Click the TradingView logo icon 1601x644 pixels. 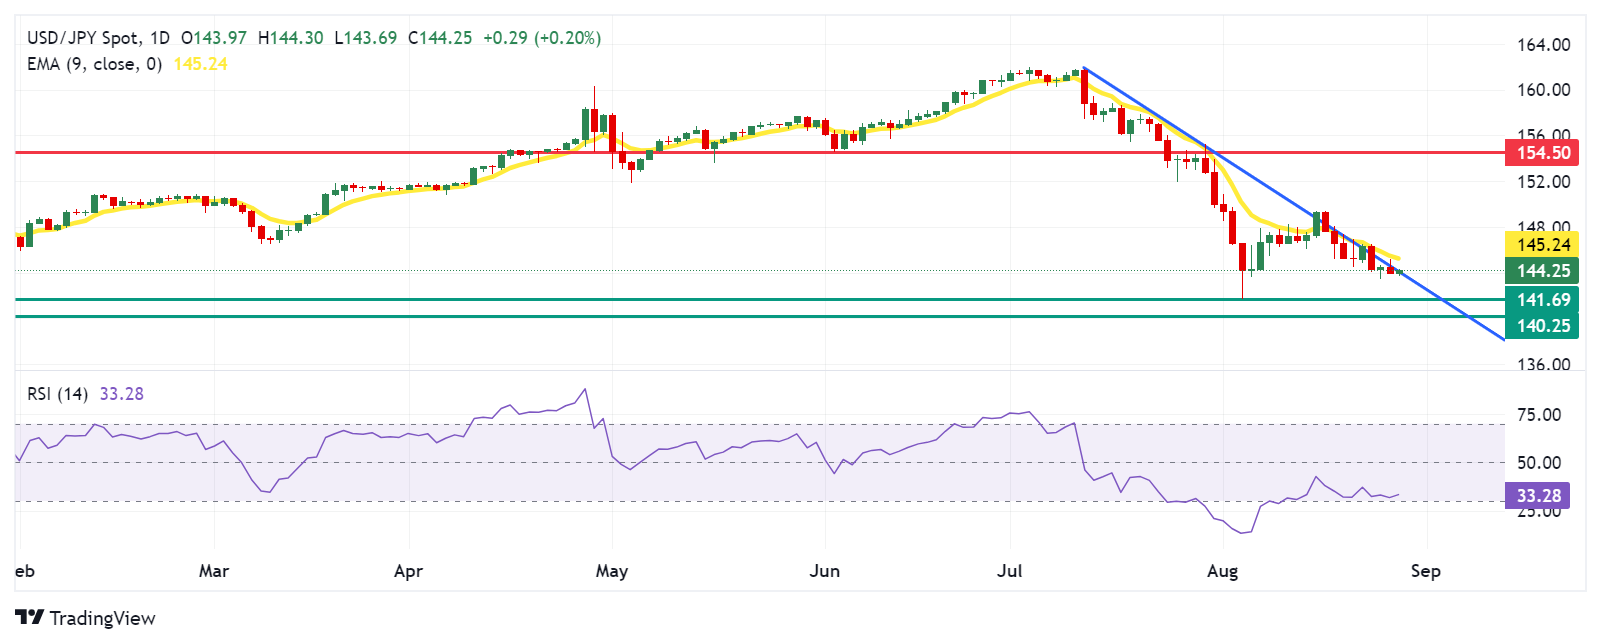[x=30, y=618]
